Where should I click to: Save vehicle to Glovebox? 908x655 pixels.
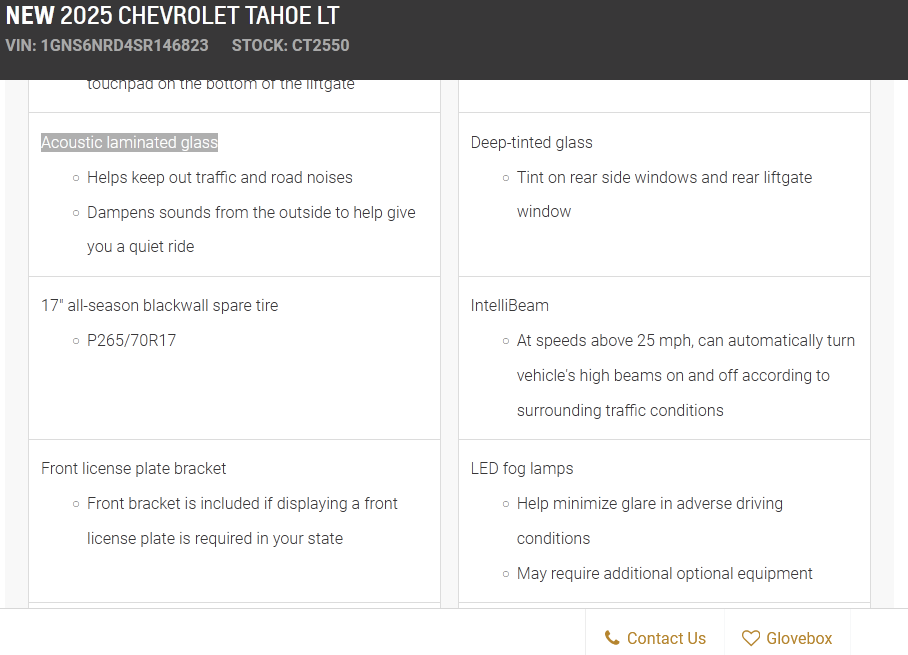coord(787,638)
